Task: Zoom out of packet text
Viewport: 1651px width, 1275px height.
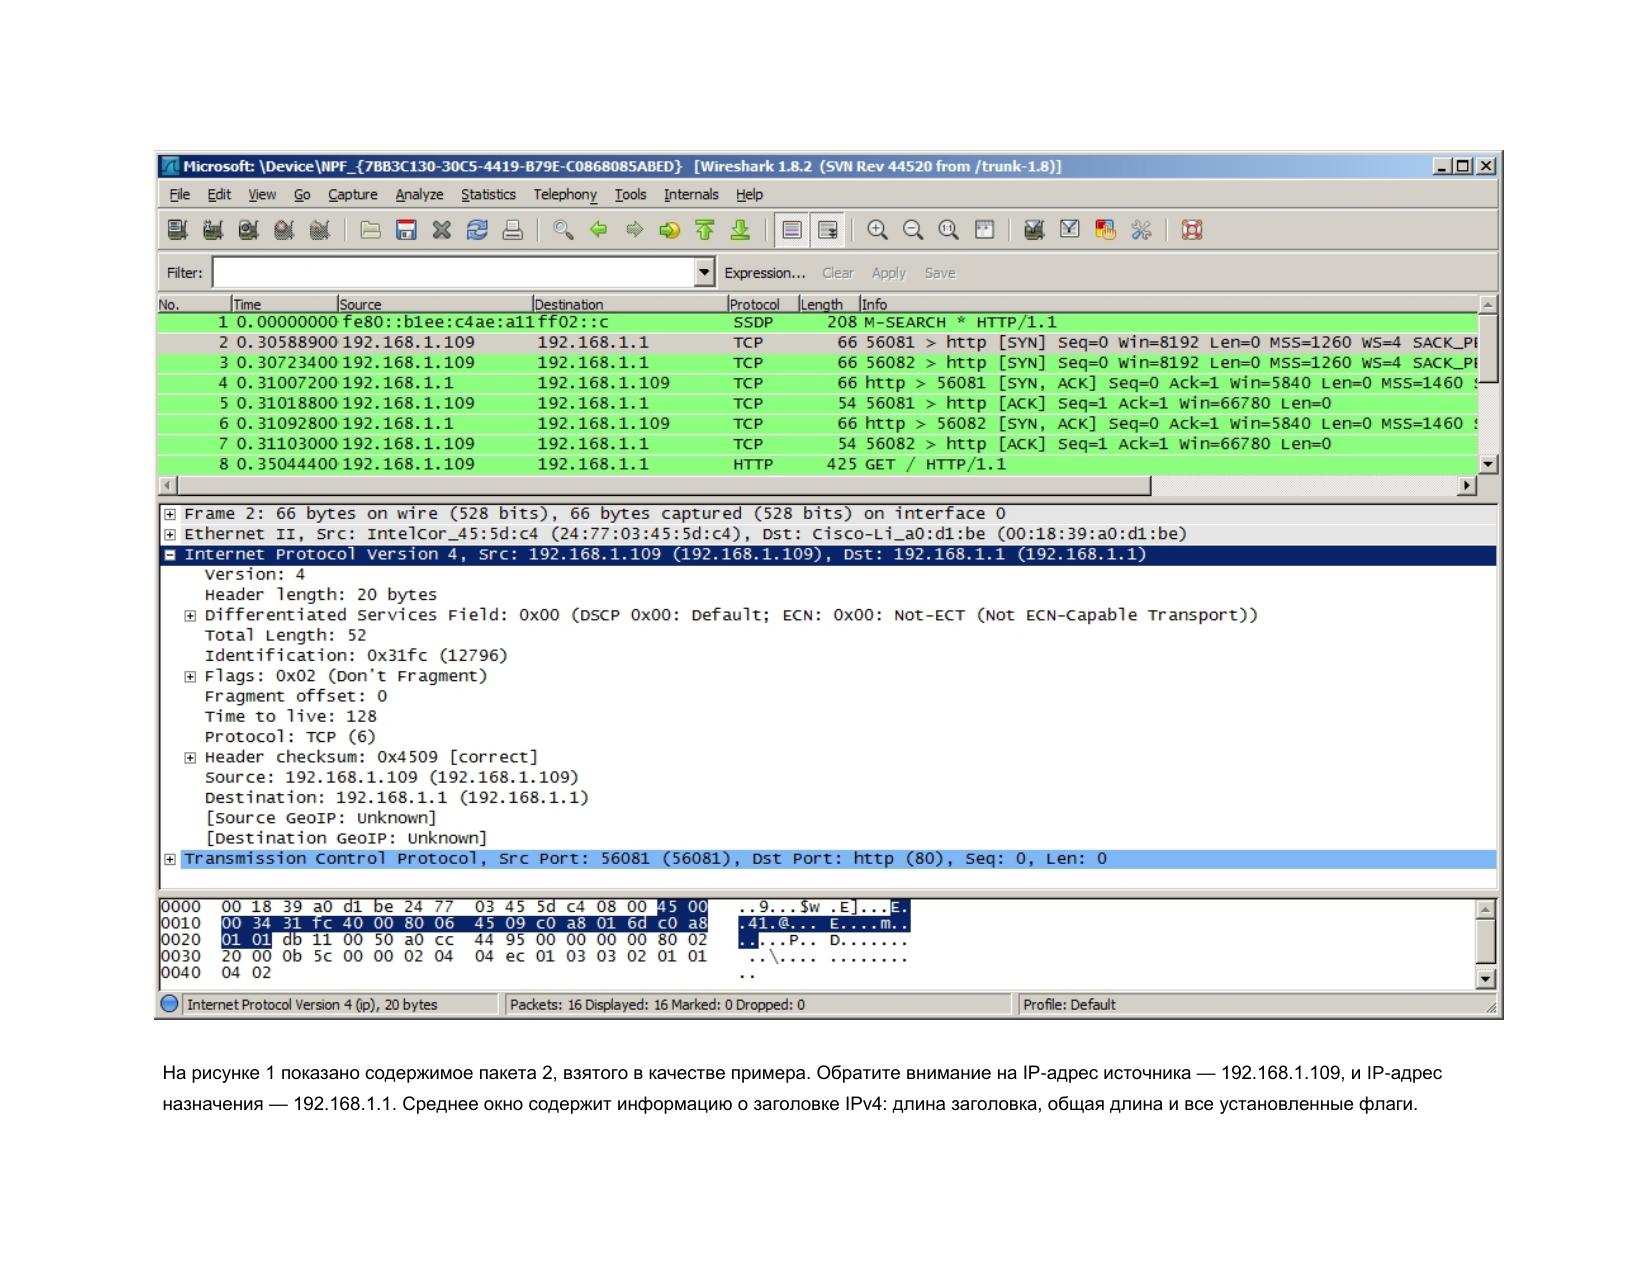Action: point(913,230)
